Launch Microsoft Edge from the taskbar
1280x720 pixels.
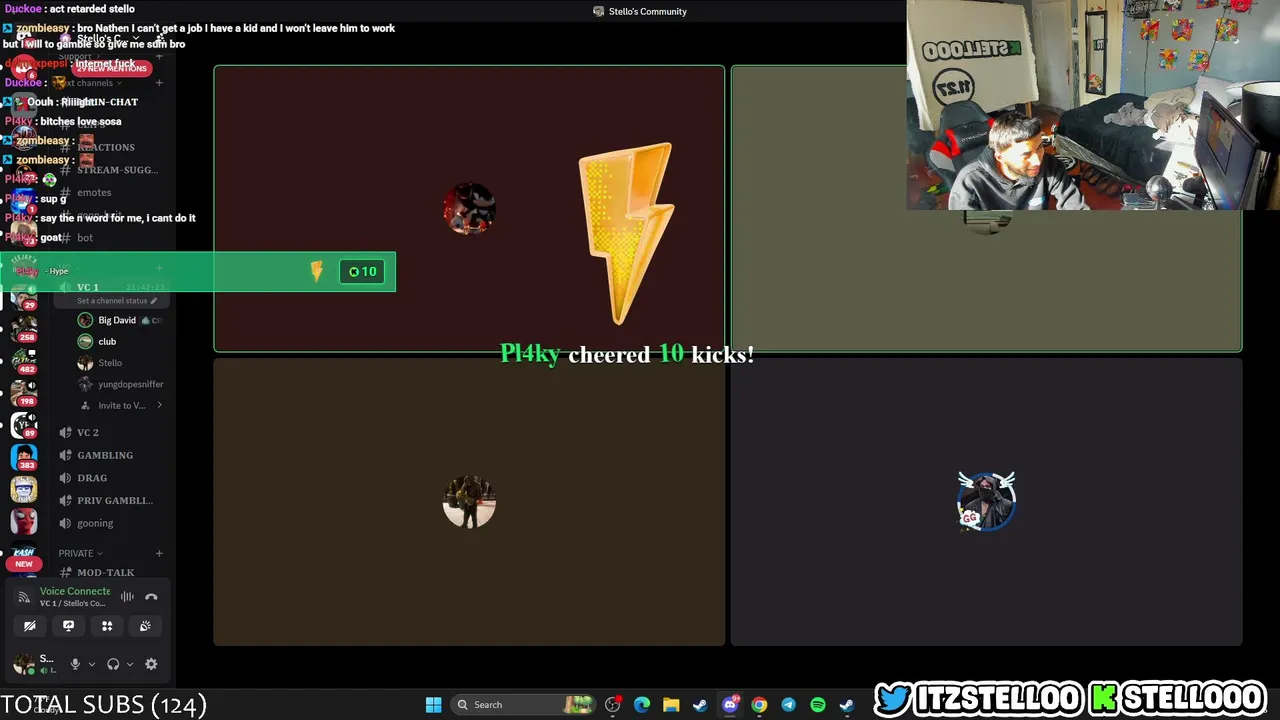[x=642, y=705]
